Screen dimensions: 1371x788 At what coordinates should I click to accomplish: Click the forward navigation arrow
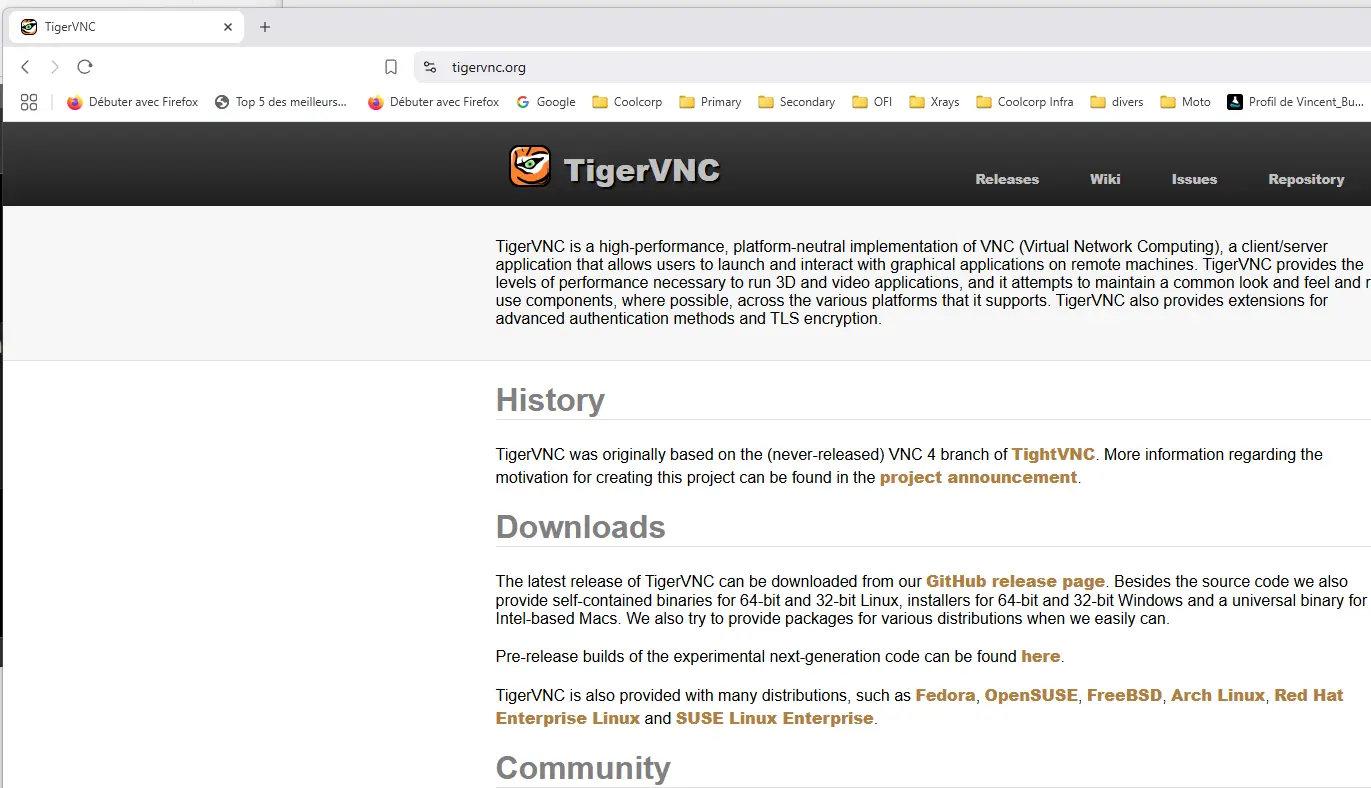coord(54,67)
